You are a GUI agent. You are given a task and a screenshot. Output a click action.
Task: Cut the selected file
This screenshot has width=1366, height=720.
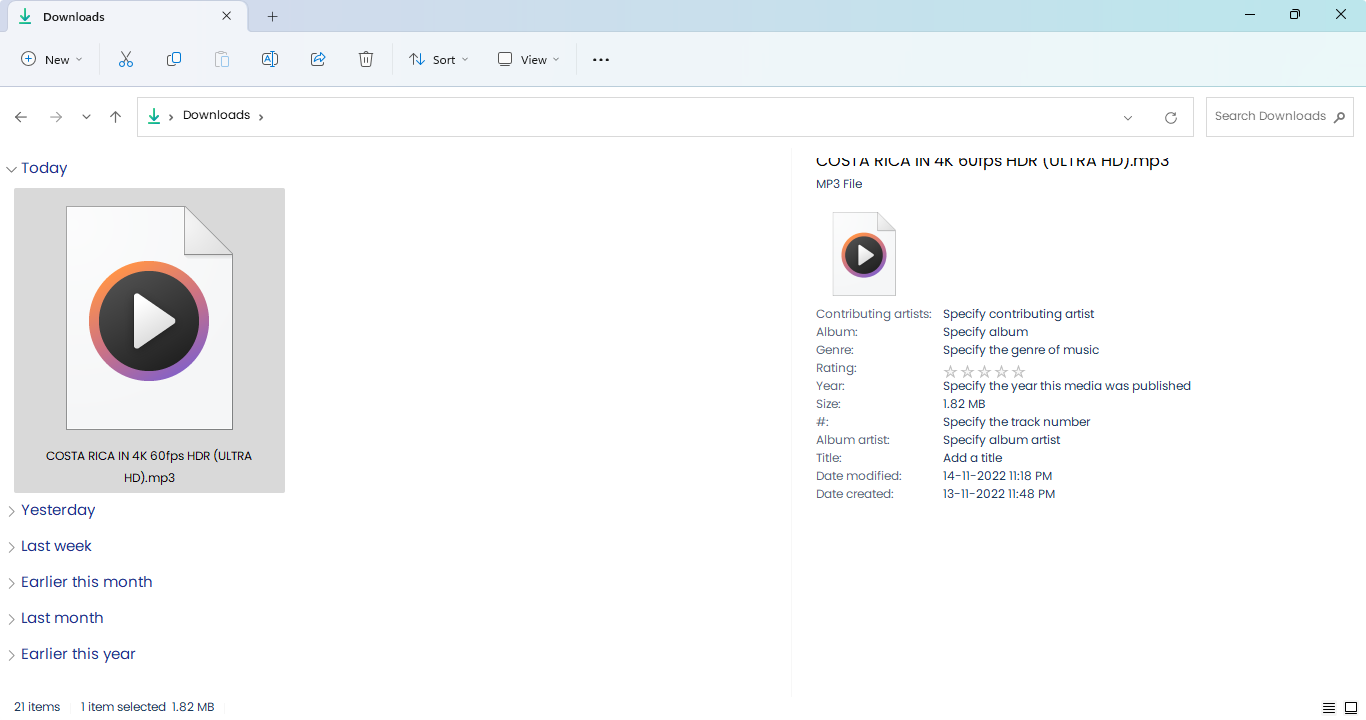[126, 59]
